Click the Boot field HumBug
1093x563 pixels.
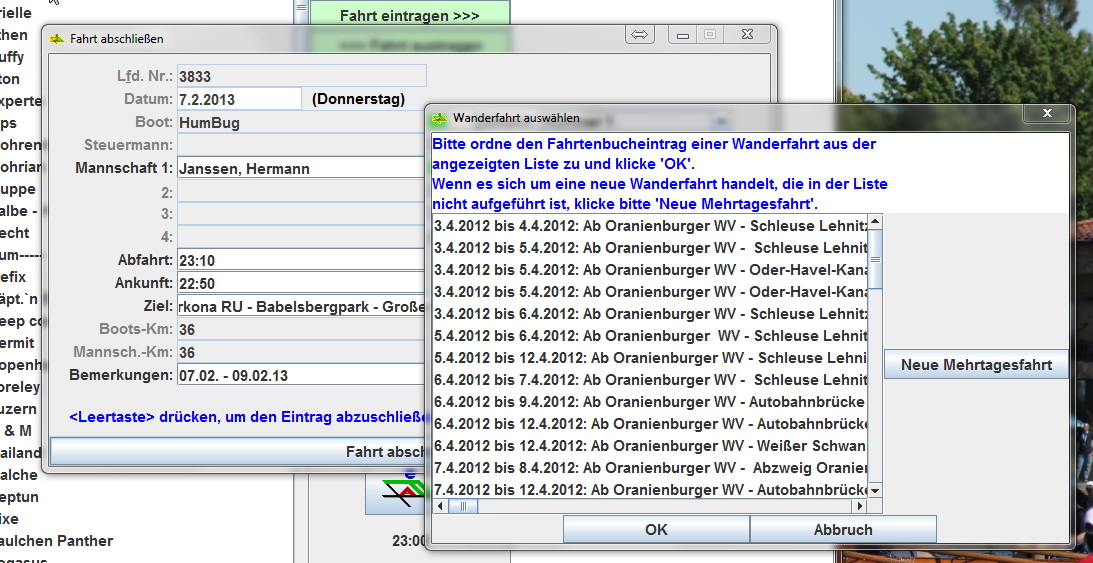point(302,123)
